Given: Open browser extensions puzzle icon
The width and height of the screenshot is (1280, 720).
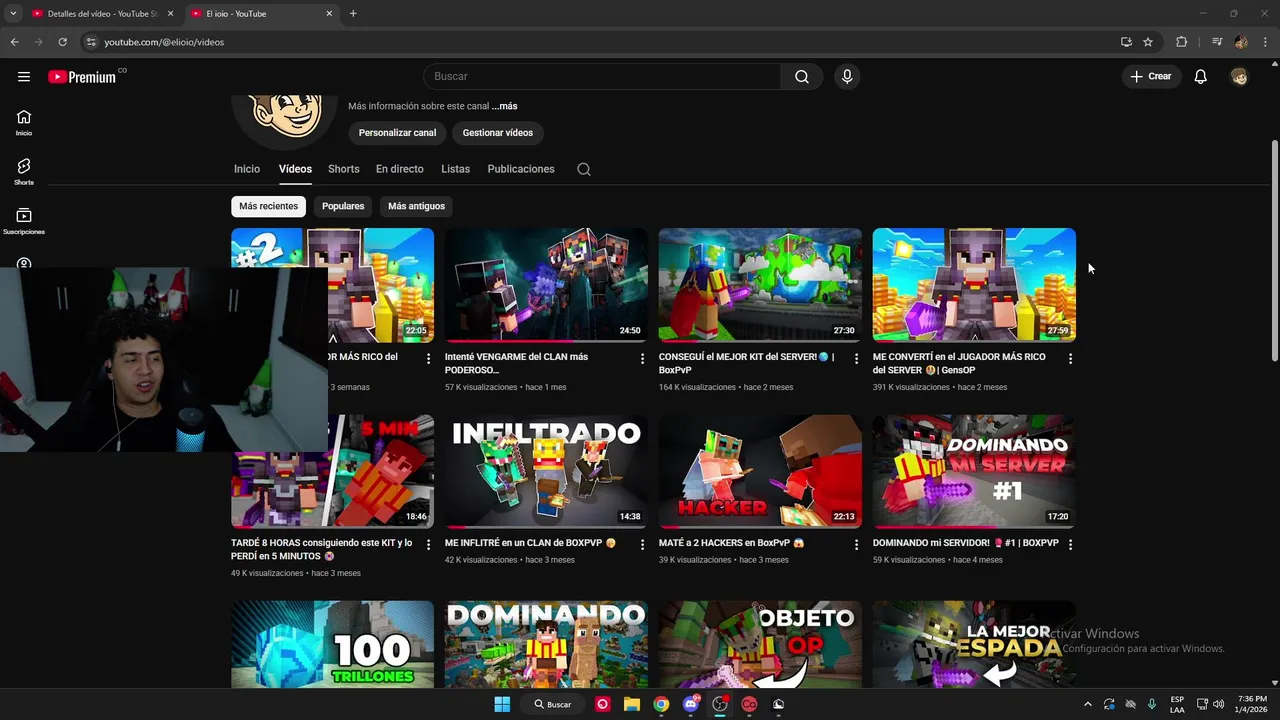Looking at the screenshot, I should pyautogui.click(x=1182, y=42).
